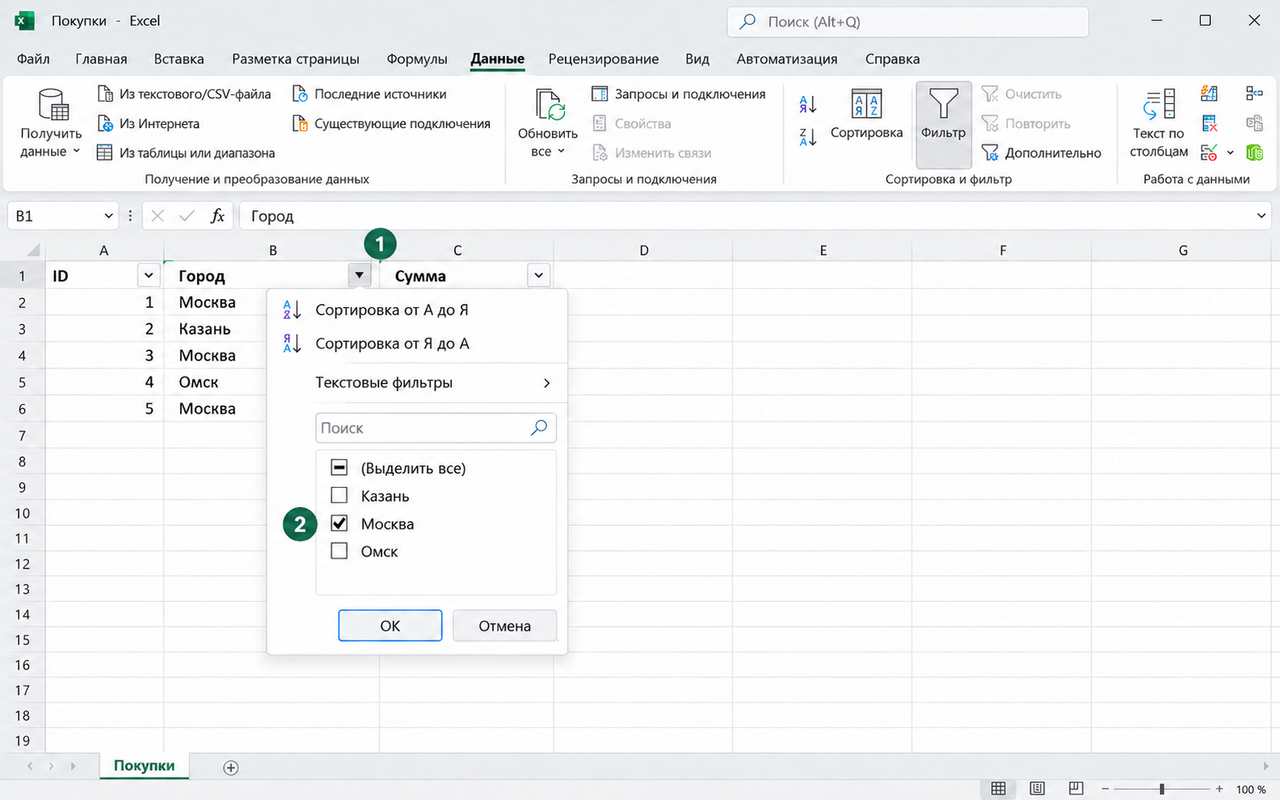Open the Получить данные menu
The width and height of the screenshot is (1280, 800).
point(51,122)
